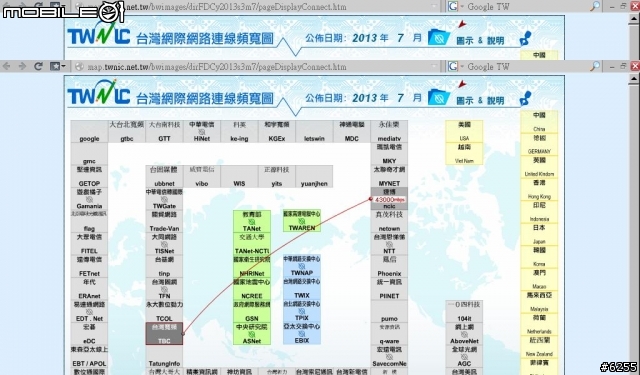Select the TFN cell
The width and height of the screenshot is (640, 375).
(x=164, y=288)
